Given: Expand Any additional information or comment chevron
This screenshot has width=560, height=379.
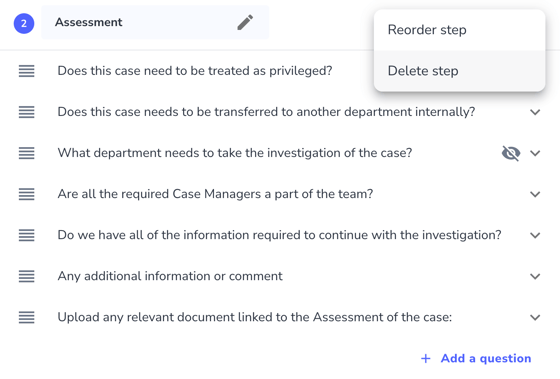Looking at the screenshot, I should [535, 276].
